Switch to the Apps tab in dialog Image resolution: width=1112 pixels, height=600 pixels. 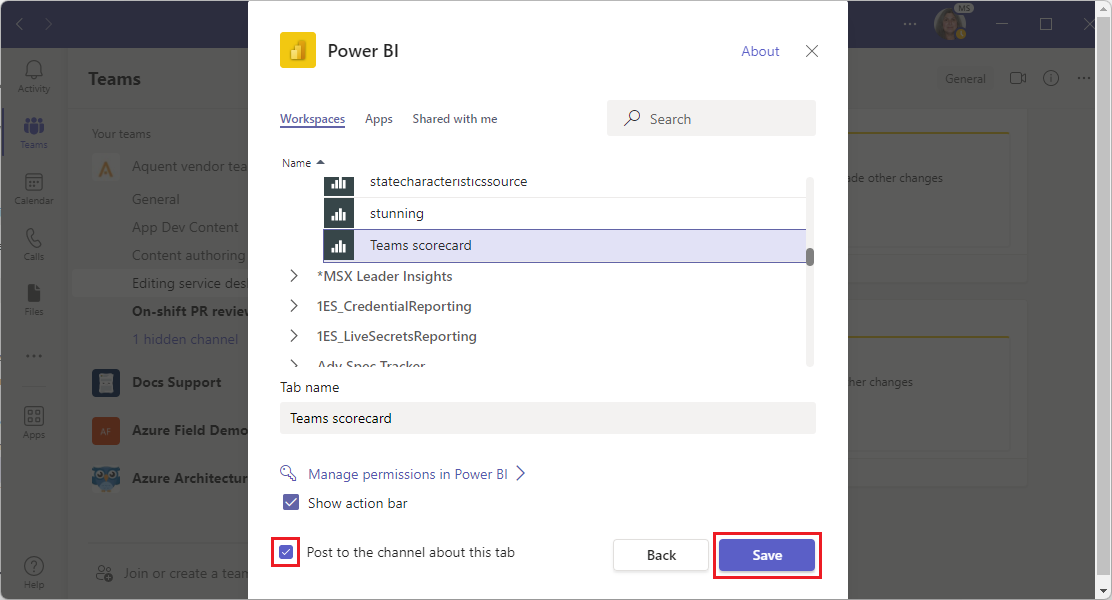tap(379, 119)
